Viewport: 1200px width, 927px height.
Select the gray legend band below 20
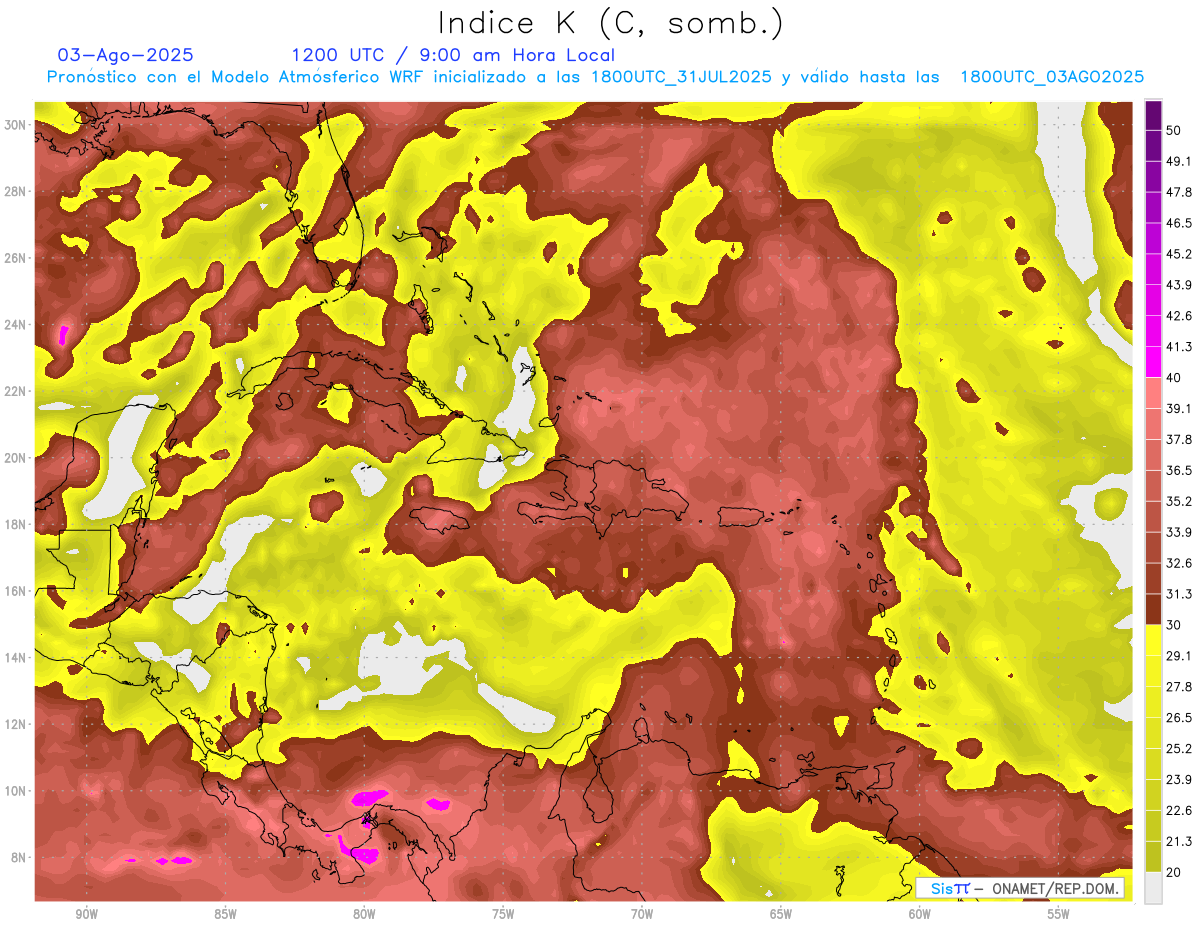point(1153,888)
